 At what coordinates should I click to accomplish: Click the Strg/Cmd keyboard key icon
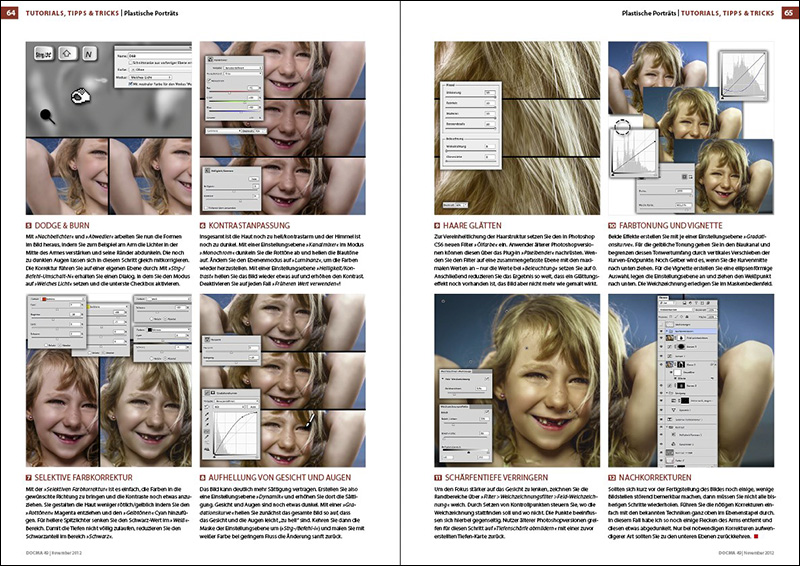point(44,54)
